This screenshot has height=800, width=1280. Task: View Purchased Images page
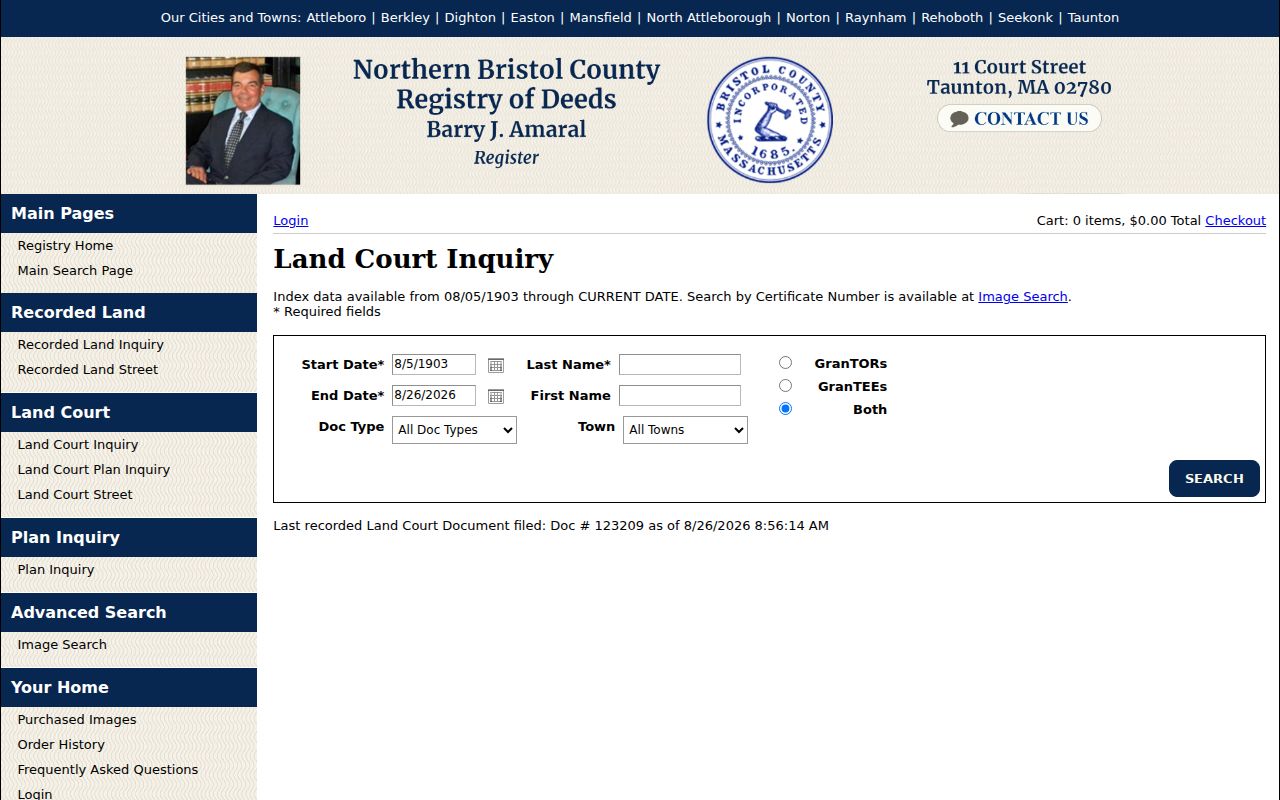click(76, 720)
